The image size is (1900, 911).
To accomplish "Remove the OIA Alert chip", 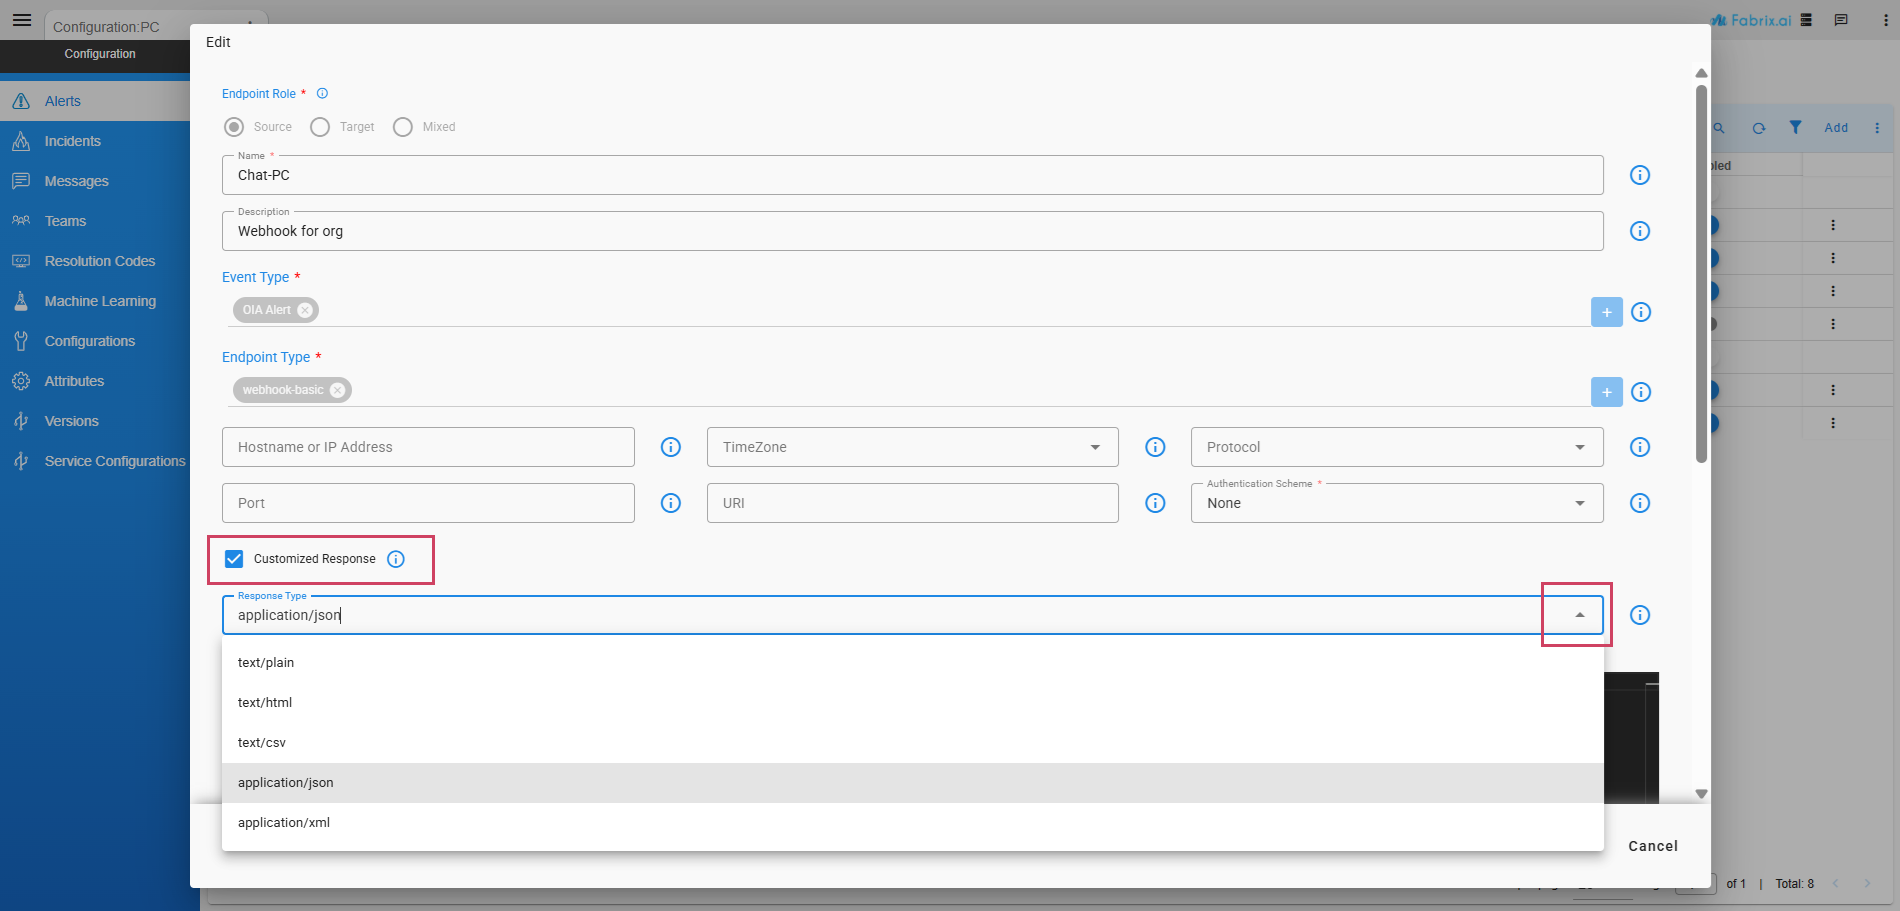I will 305,310.
